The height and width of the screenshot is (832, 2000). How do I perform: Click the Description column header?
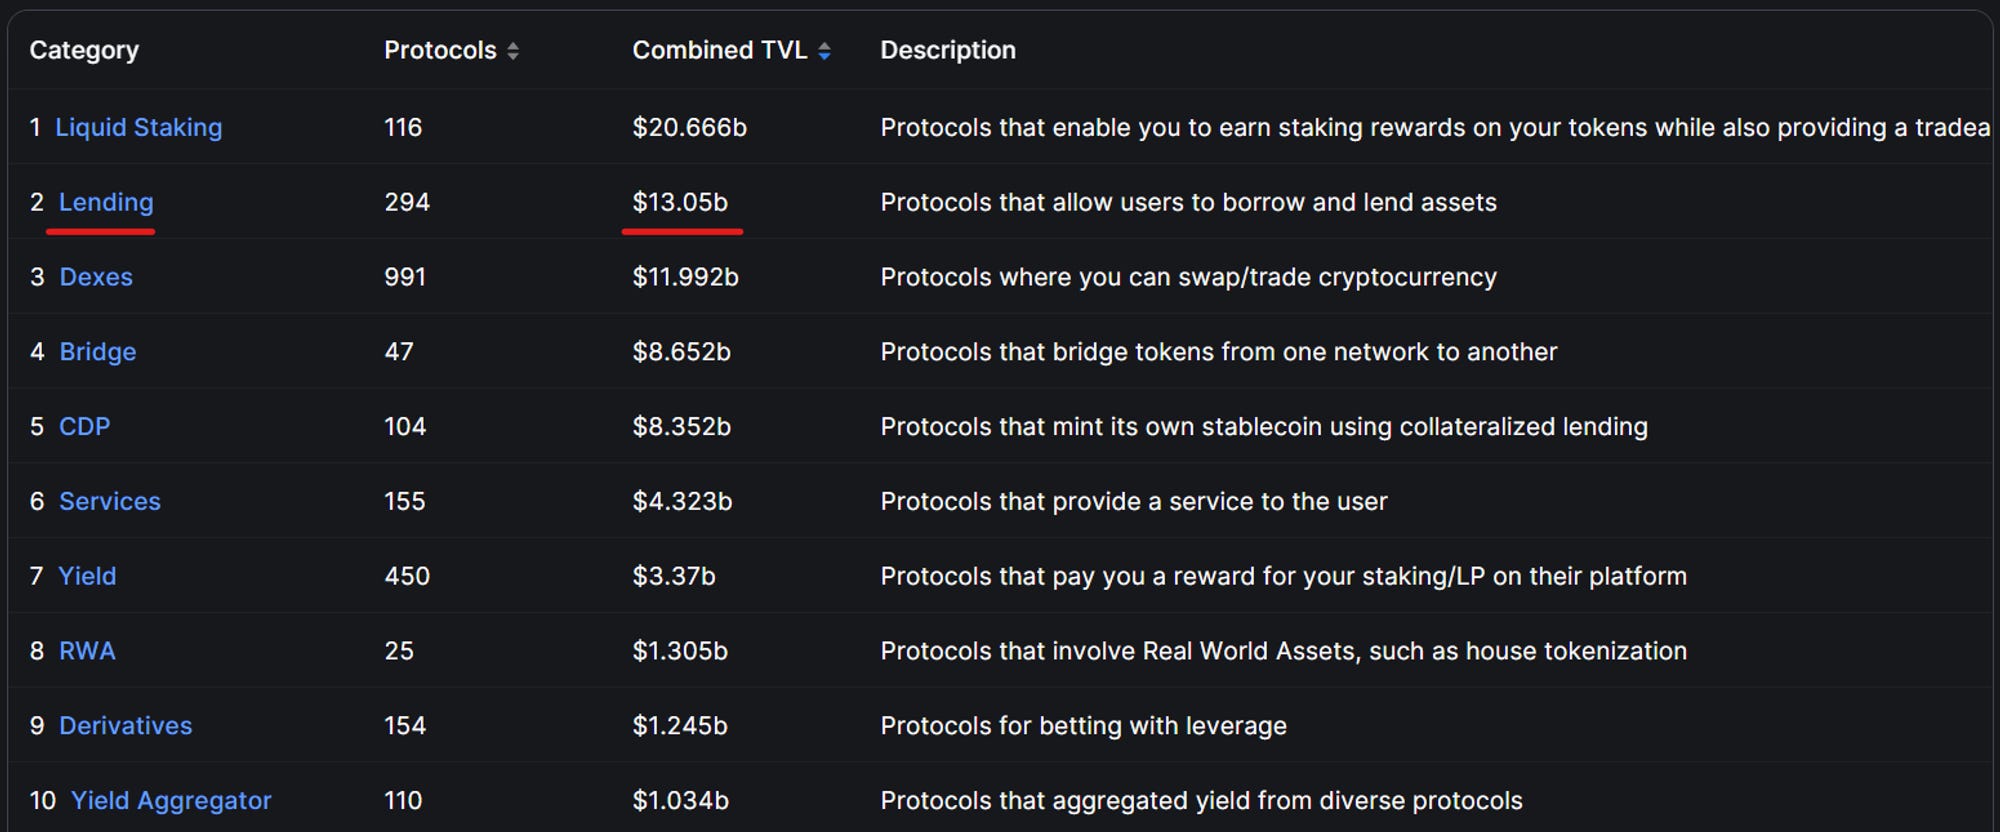click(x=948, y=50)
